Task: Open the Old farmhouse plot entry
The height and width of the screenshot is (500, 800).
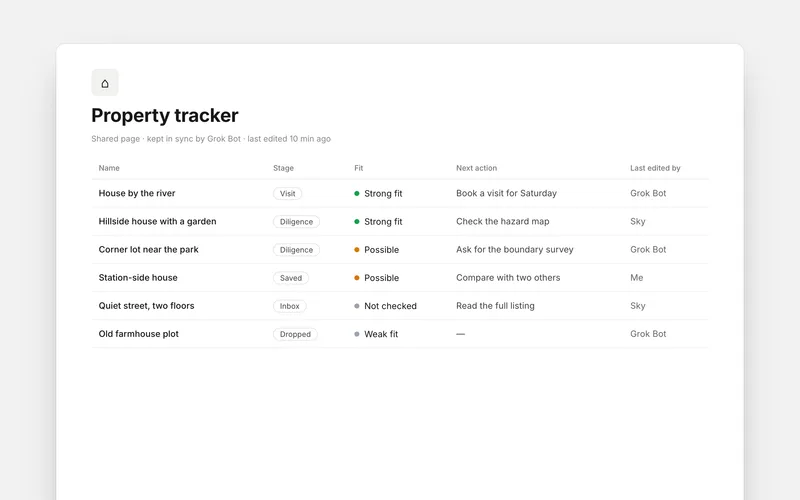Action: (138, 334)
